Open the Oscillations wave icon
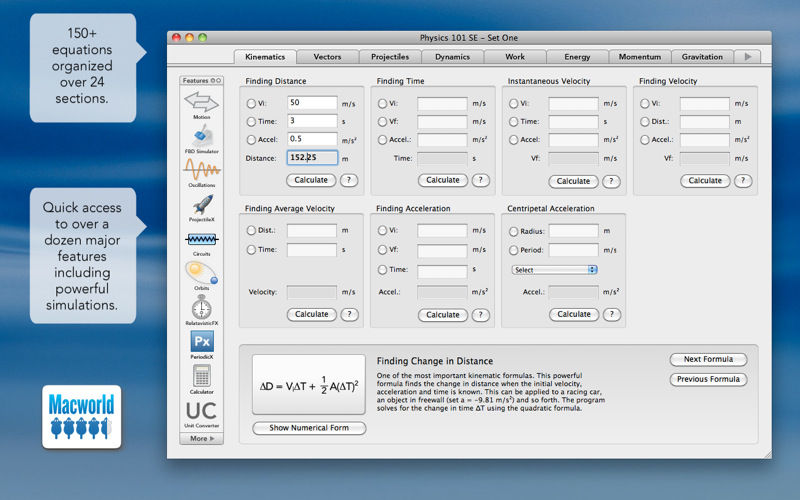Viewport: 800px width, 500px height. pos(202,169)
